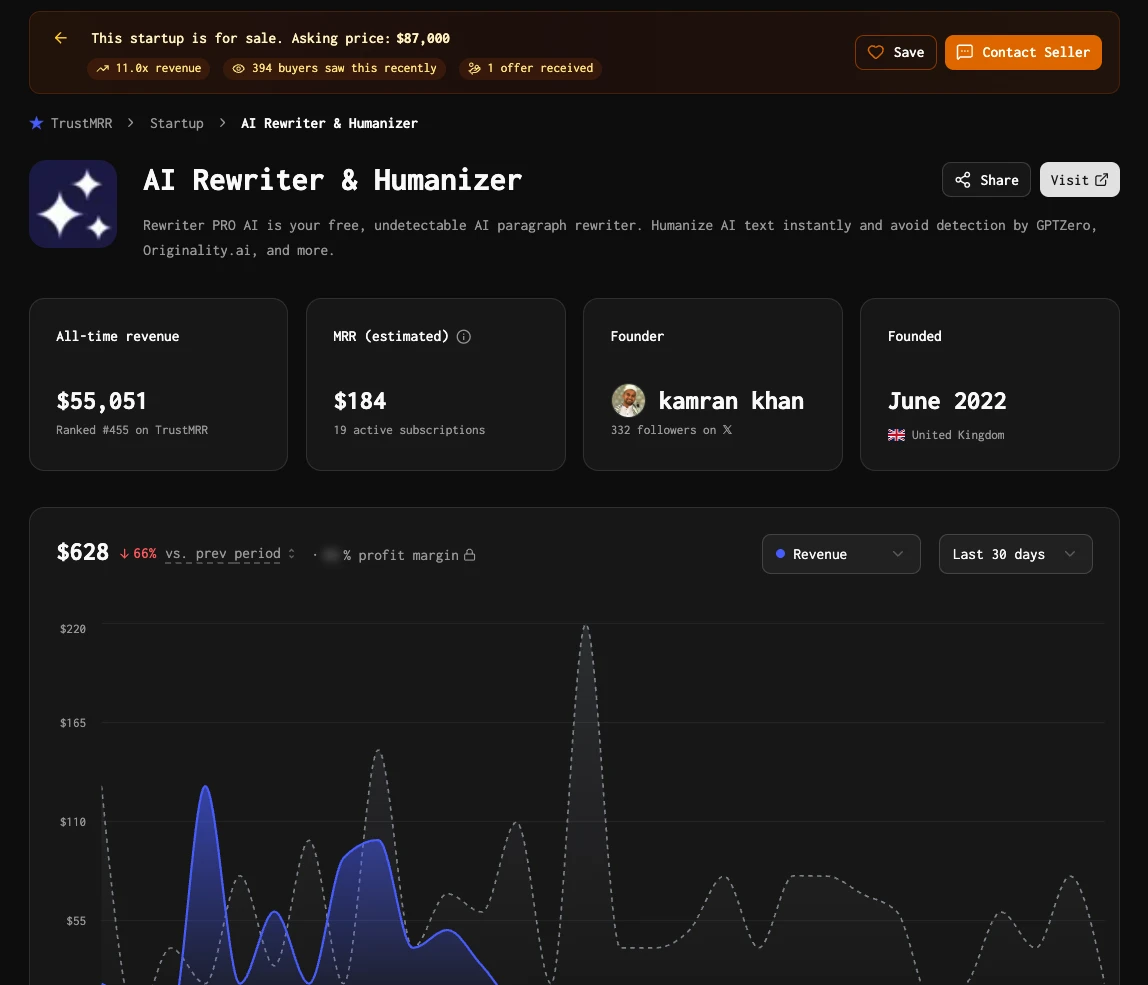Open the TrustMRR breadcrumb link

[x=81, y=123]
